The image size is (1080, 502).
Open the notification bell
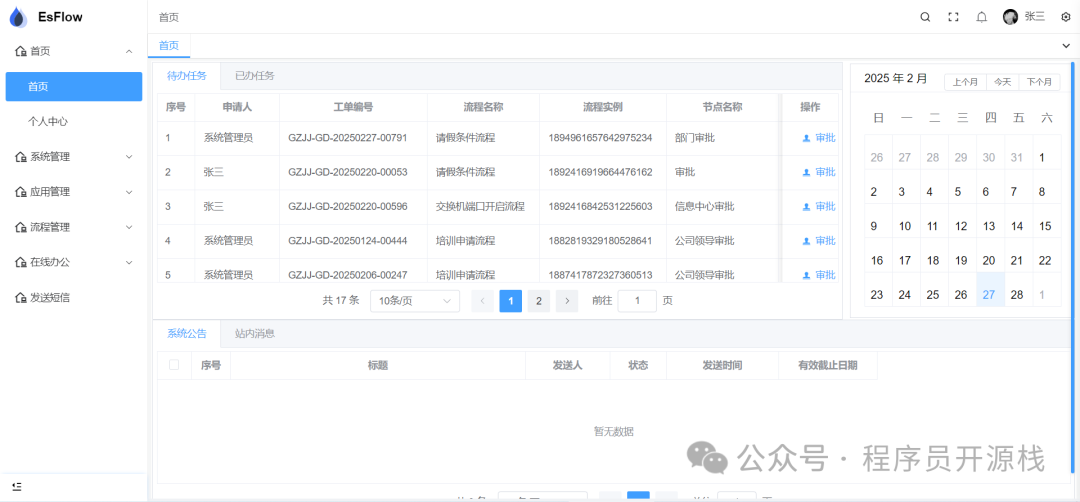tap(982, 17)
